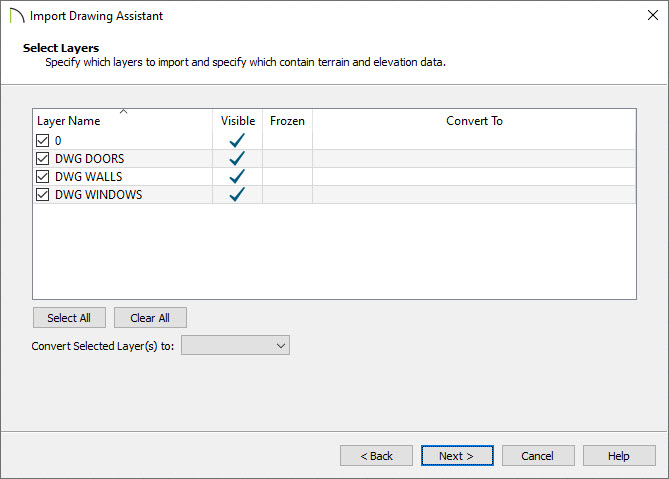Uncheck the DWG WALLS checkbox

coord(43,177)
